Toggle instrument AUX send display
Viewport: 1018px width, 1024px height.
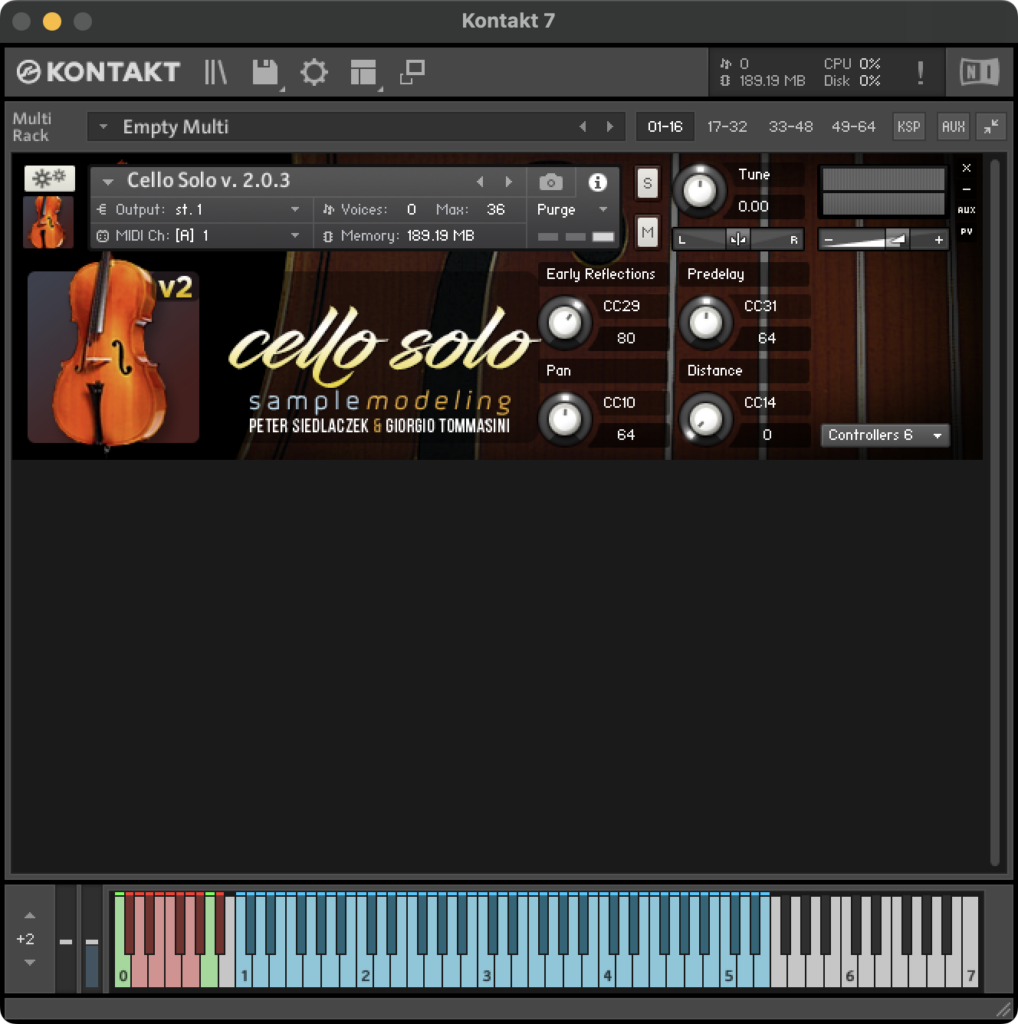click(x=966, y=210)
